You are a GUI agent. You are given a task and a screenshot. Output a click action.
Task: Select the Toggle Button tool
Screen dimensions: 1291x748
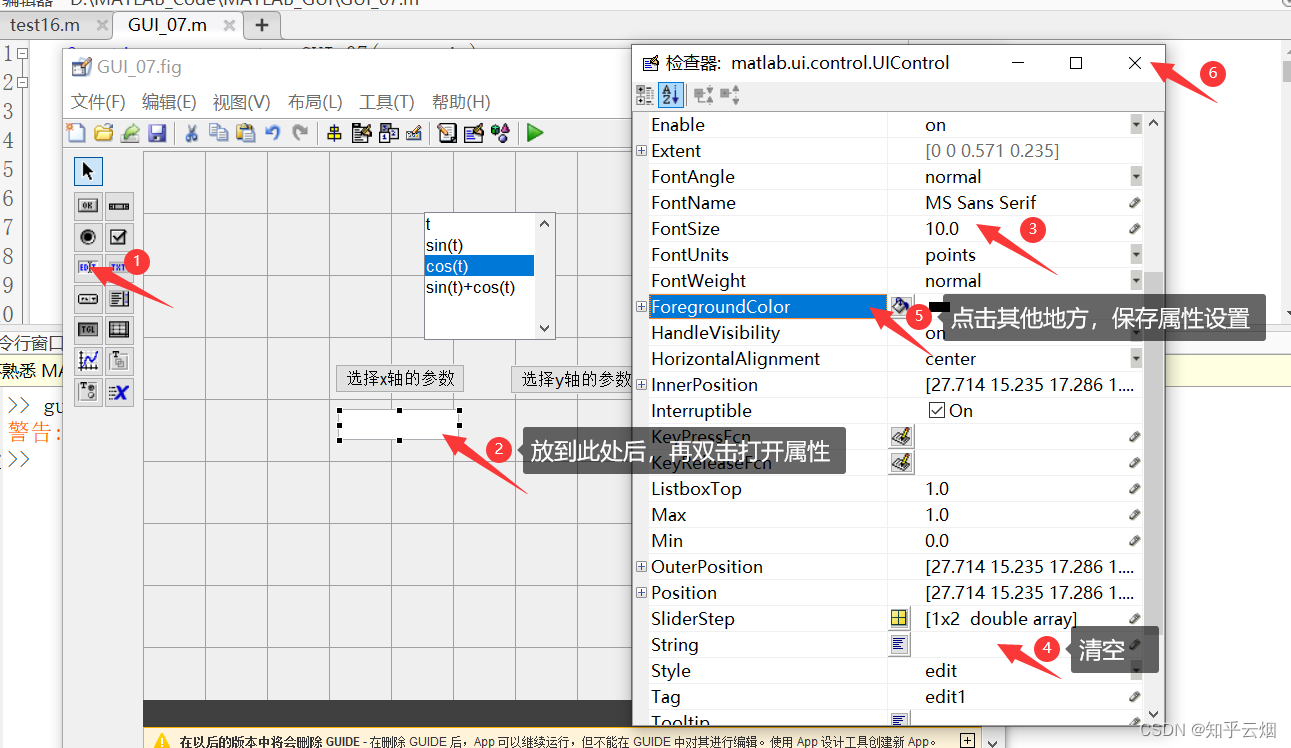[88, 329]
